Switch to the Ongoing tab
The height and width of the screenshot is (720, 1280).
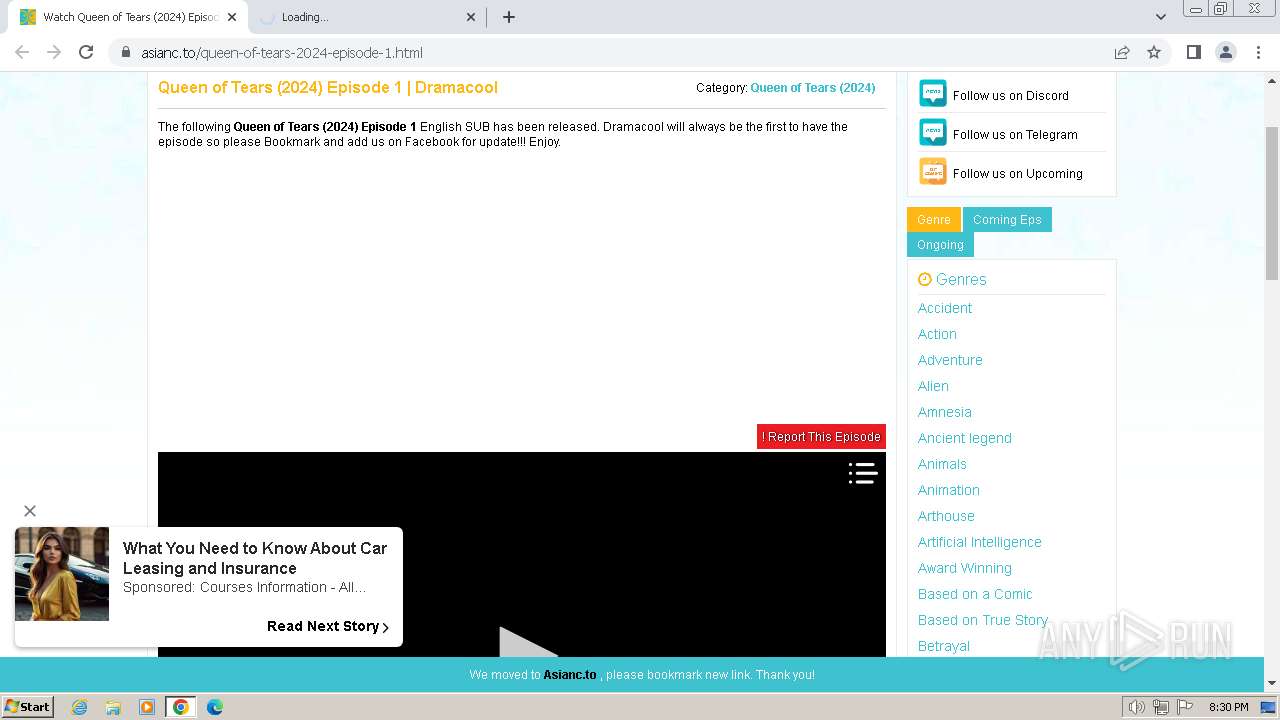pyautogui.click(x=940, y=245)
